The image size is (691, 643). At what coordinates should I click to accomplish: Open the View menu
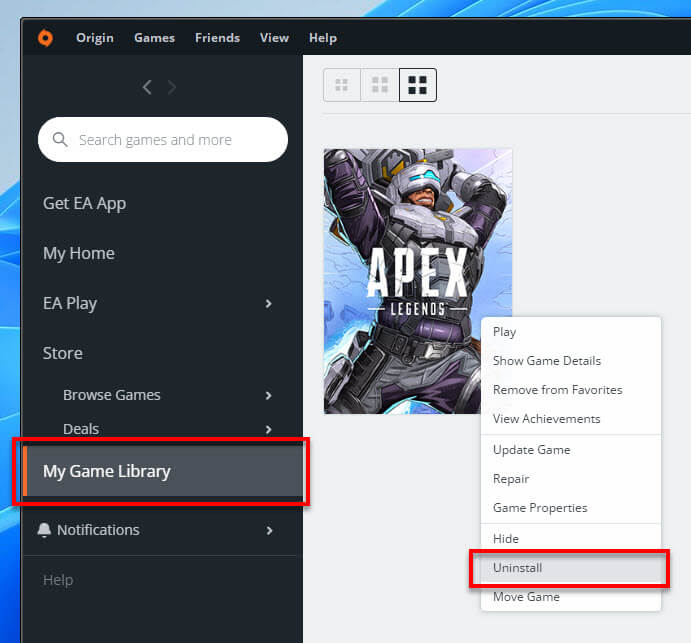tap(274, 38)
